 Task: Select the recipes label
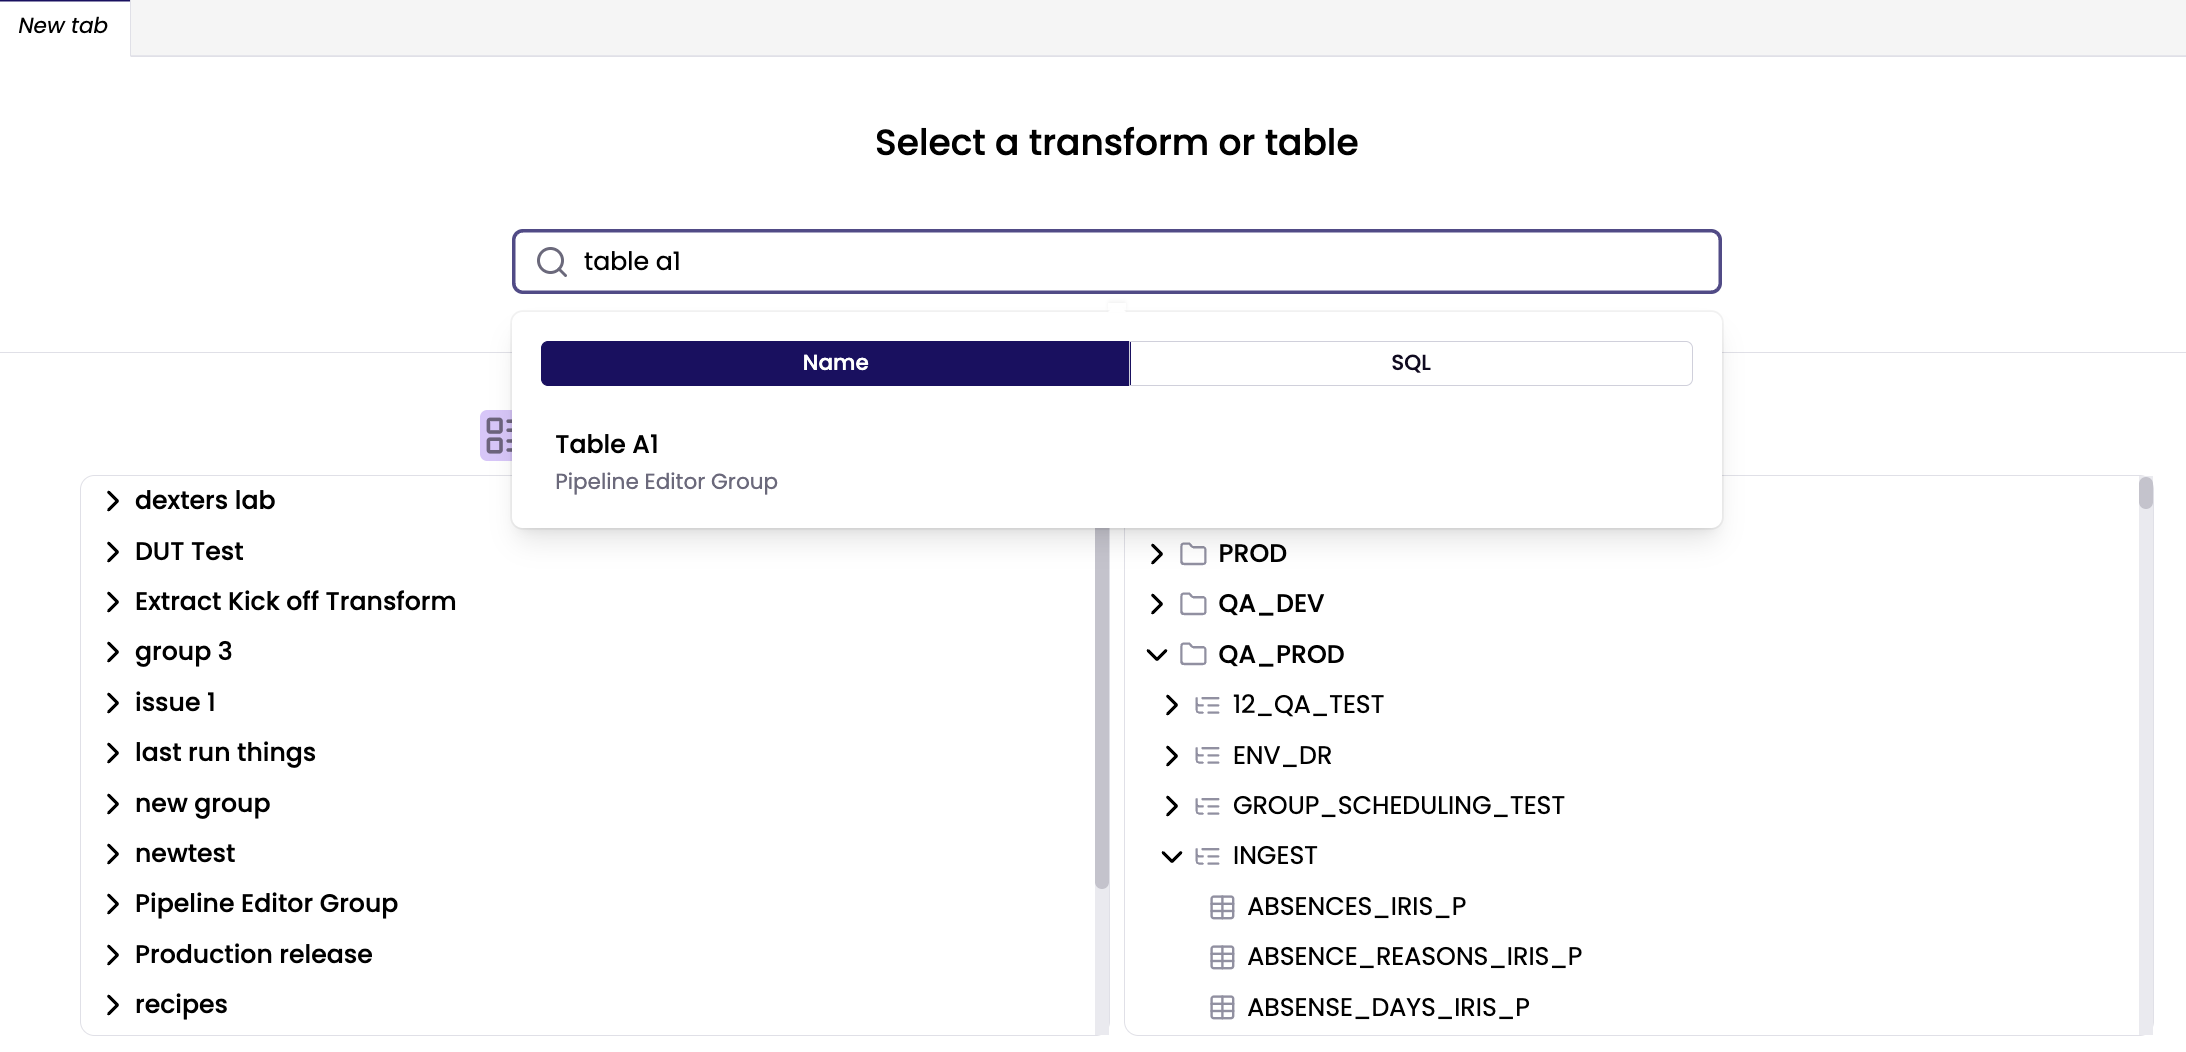pyautogui.click(x=181, y=1005)
